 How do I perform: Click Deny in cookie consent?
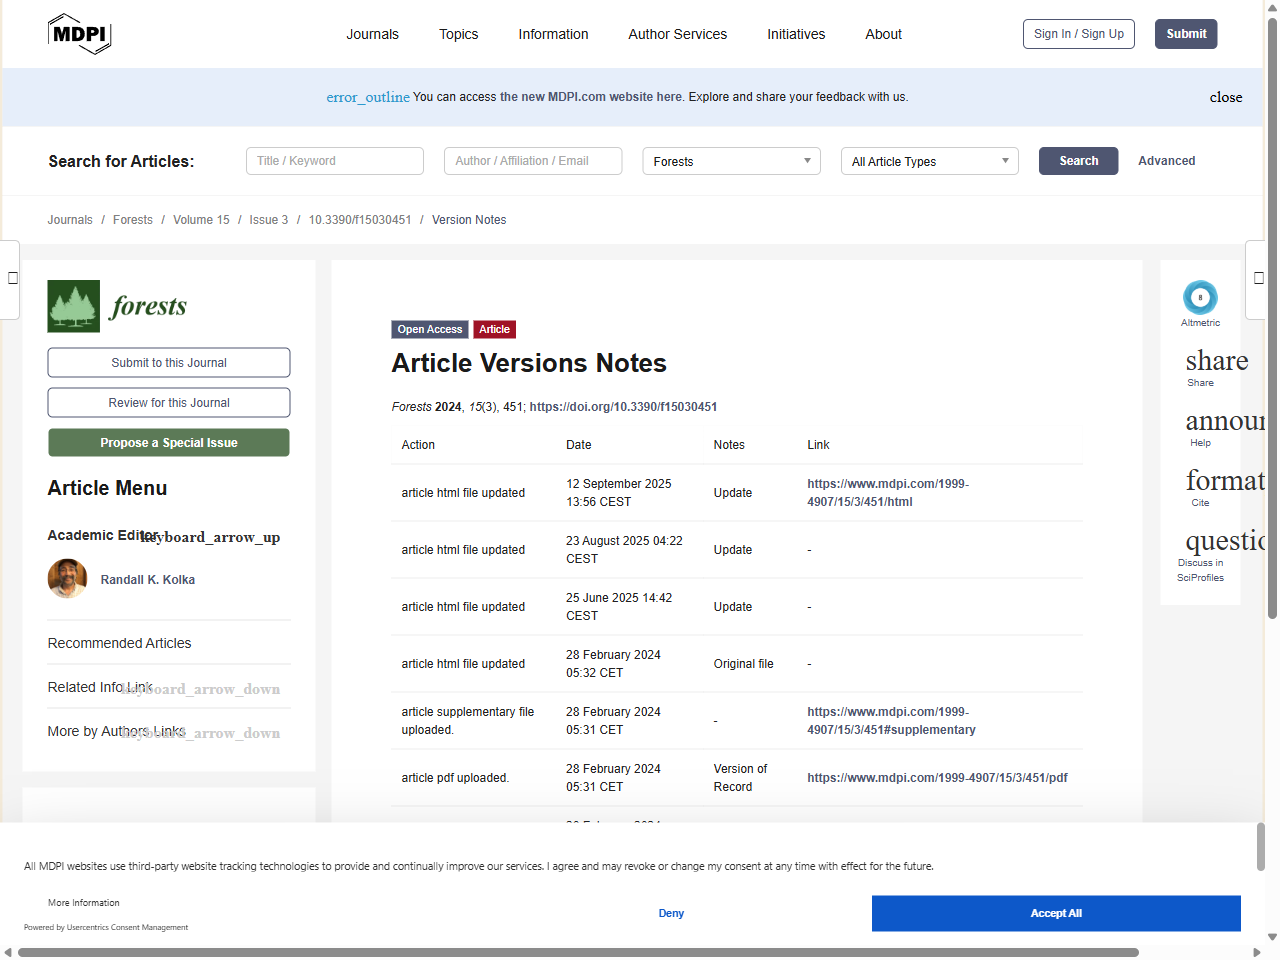pos(671,913)
